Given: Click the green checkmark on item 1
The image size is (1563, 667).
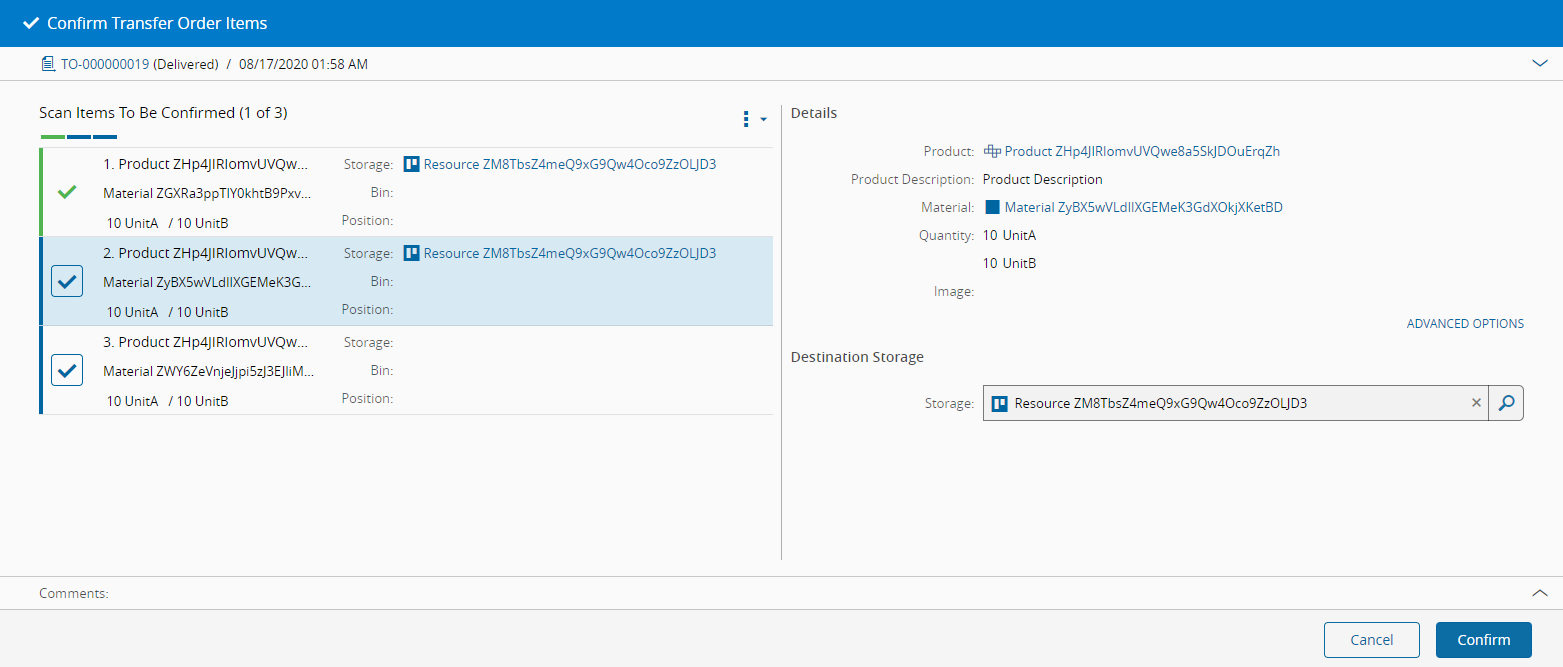Looking at the screenshot, I should pos(67,192).
